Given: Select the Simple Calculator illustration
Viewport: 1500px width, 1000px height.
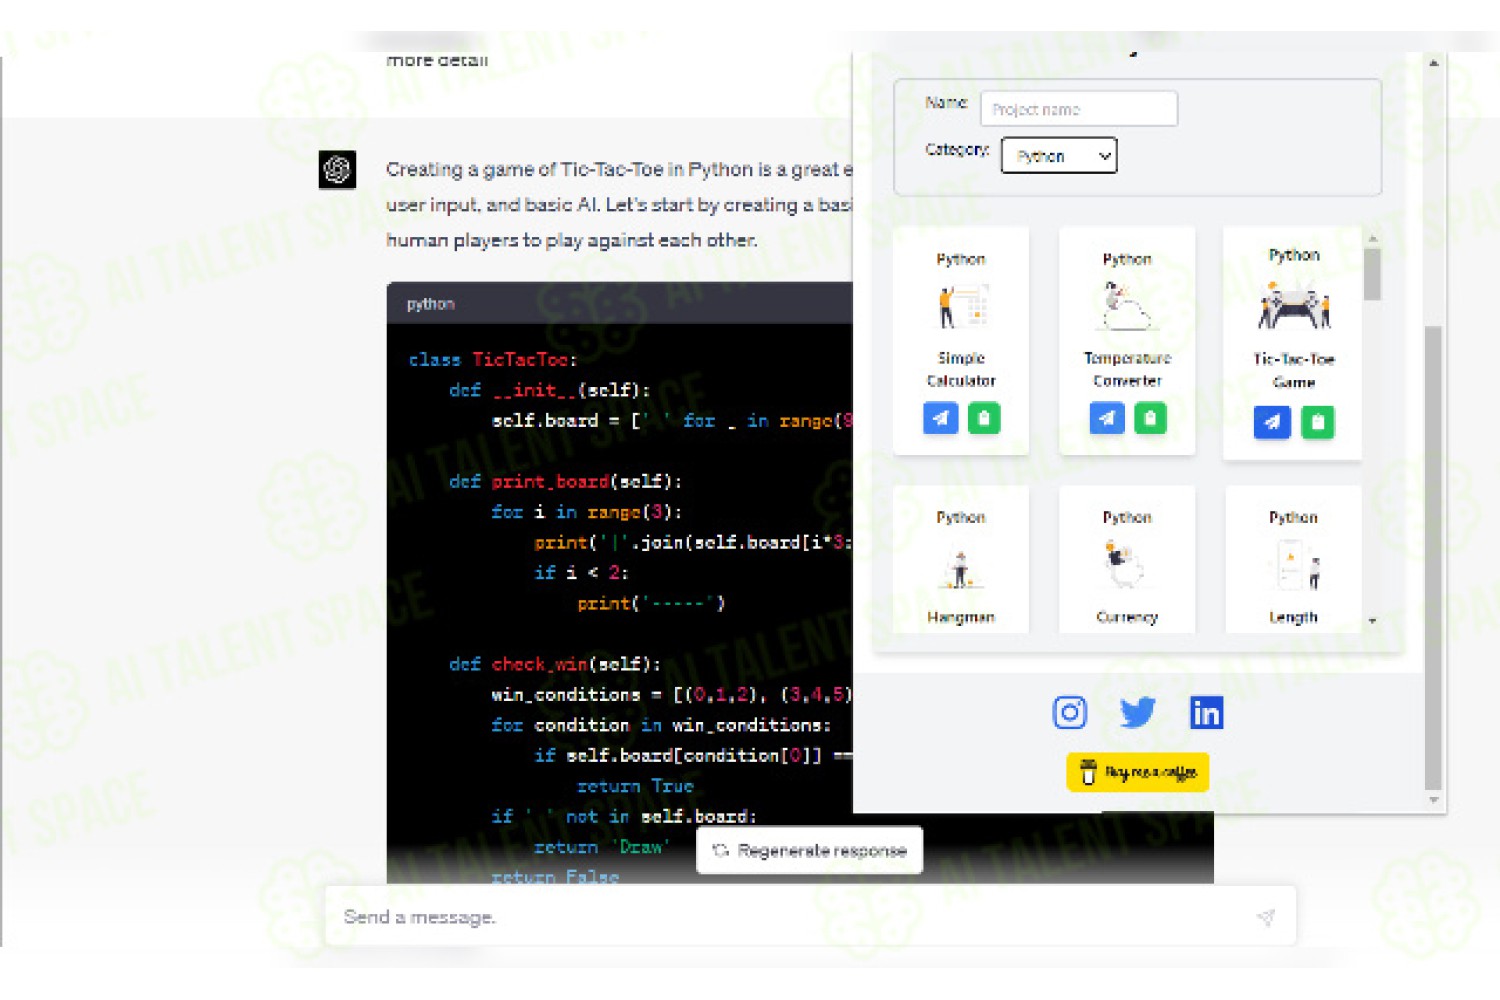Looking at the screenshot, I should coord(961,307).
